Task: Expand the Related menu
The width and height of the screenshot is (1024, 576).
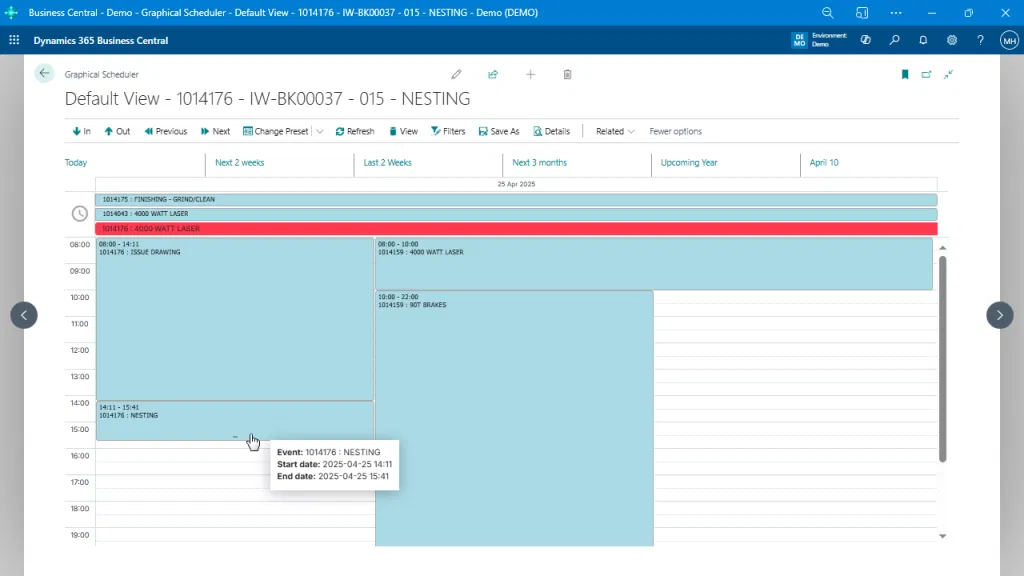Action: (x=614, y=131)
